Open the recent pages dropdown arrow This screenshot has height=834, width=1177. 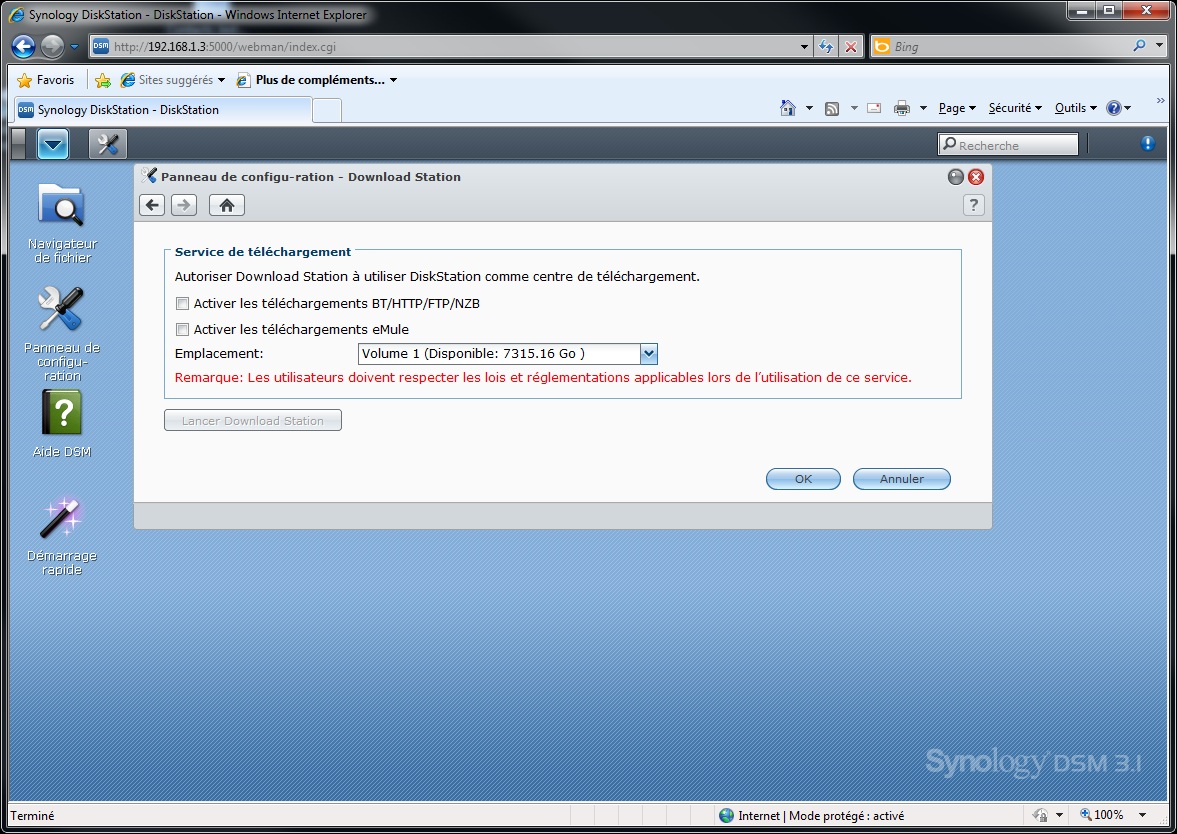[x=74, y=47]
